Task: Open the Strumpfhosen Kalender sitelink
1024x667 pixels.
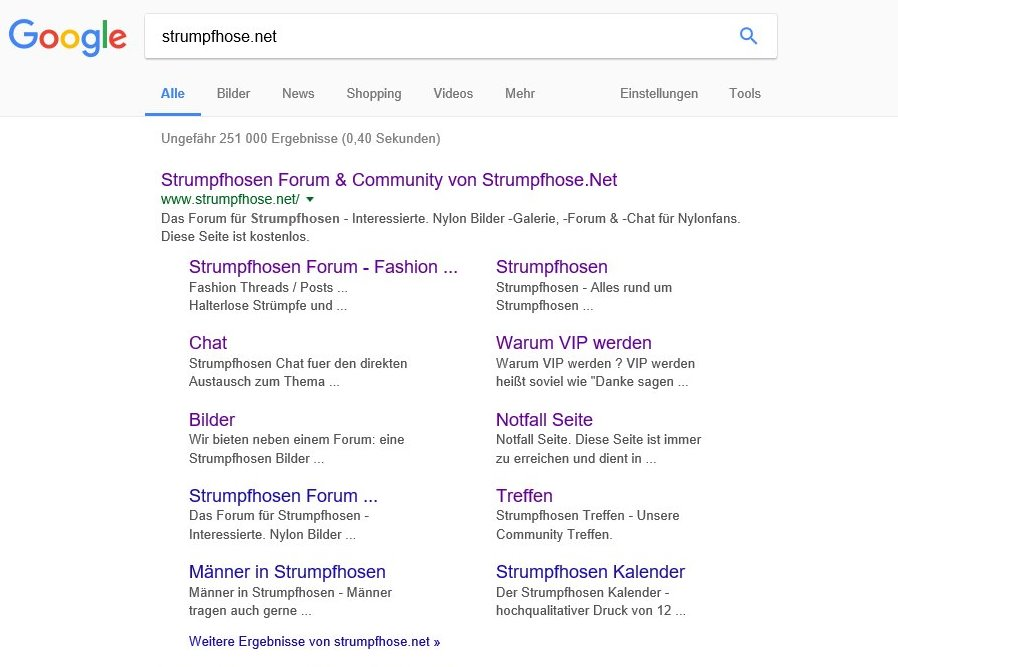Action: (x=590, y=572)
